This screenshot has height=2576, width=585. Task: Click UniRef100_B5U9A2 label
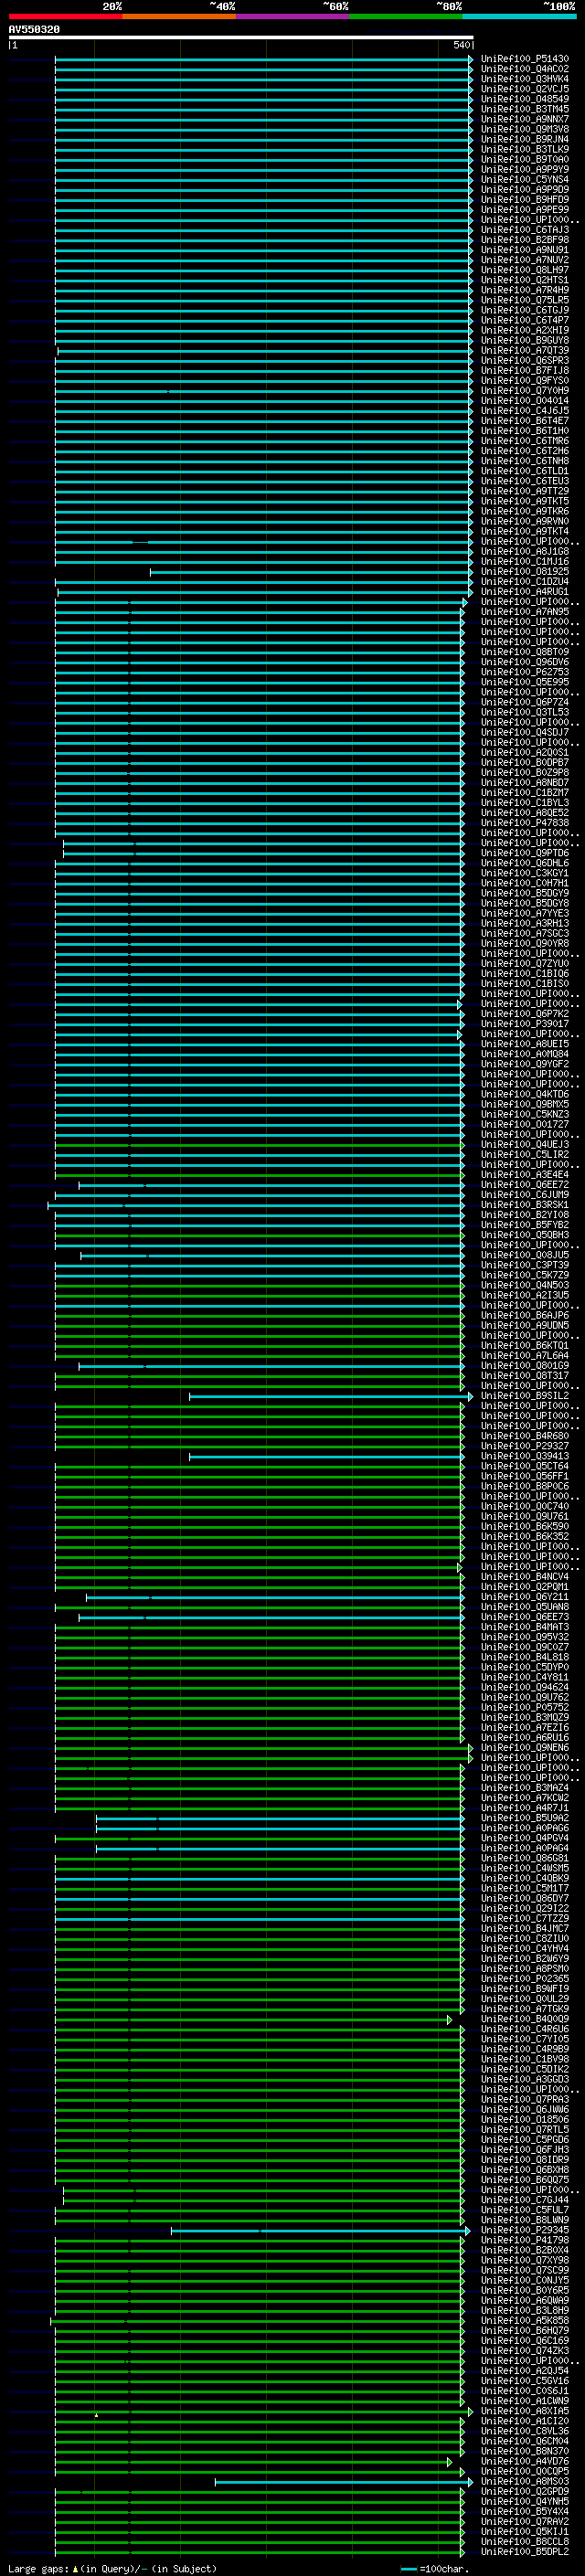click(x=525, y=1818)
